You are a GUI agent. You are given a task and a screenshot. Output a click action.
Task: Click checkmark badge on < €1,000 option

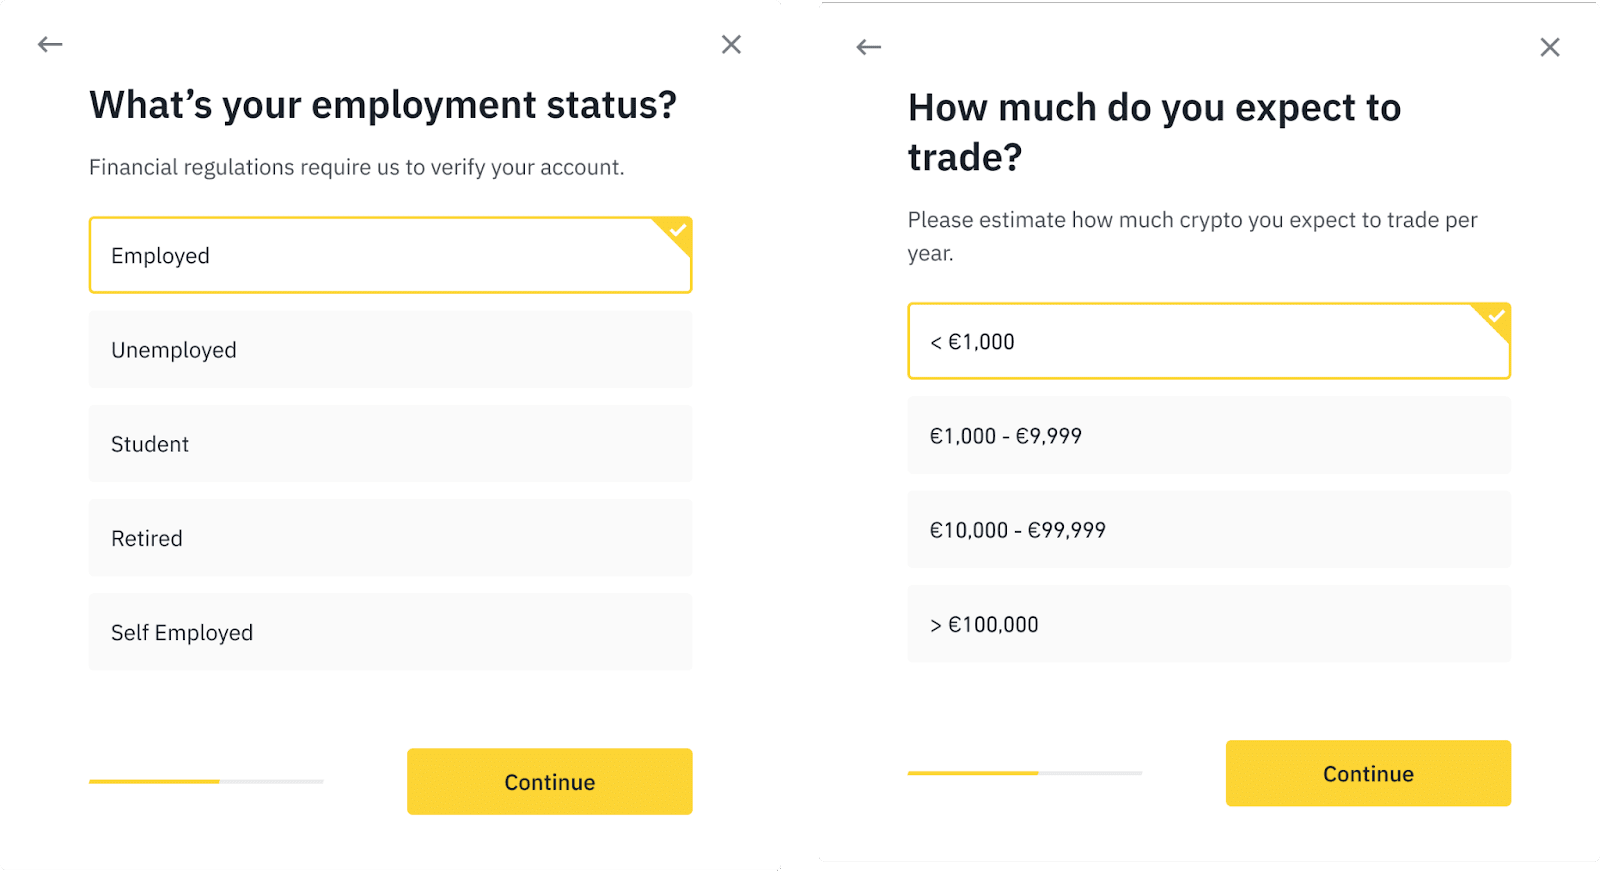pyautogui.click(x=1496, y=317)
